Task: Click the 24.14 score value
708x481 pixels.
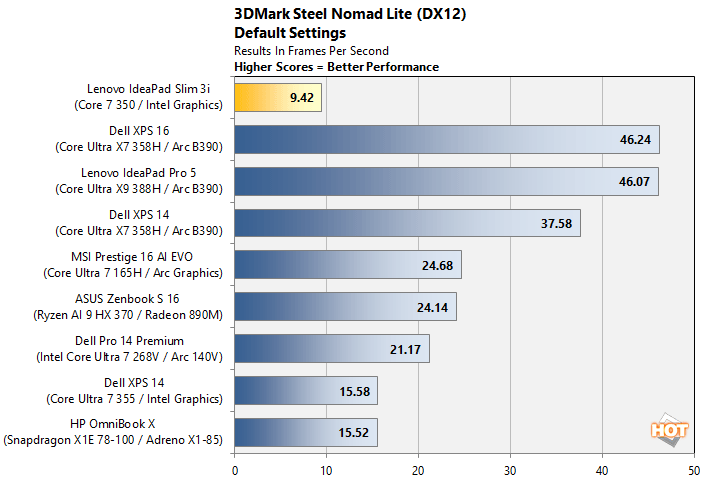Action: click(432, 308)
